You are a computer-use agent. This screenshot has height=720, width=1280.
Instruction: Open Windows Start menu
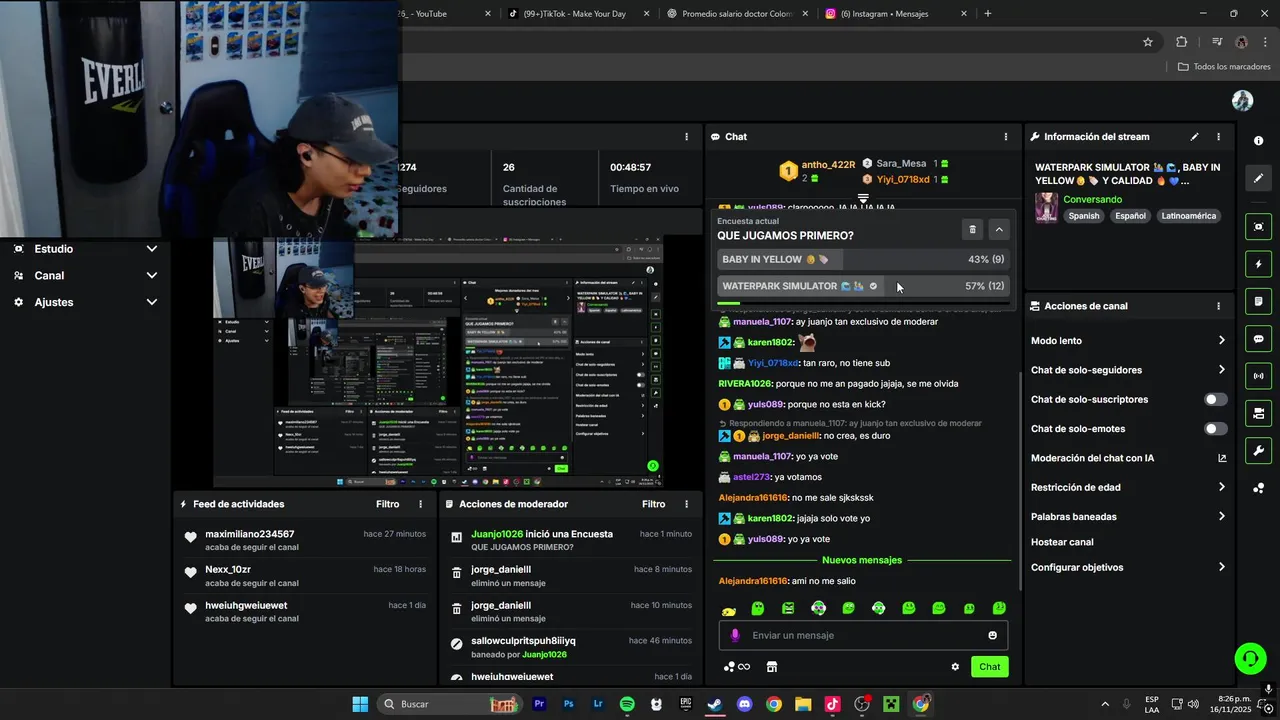tap(360, 704)
